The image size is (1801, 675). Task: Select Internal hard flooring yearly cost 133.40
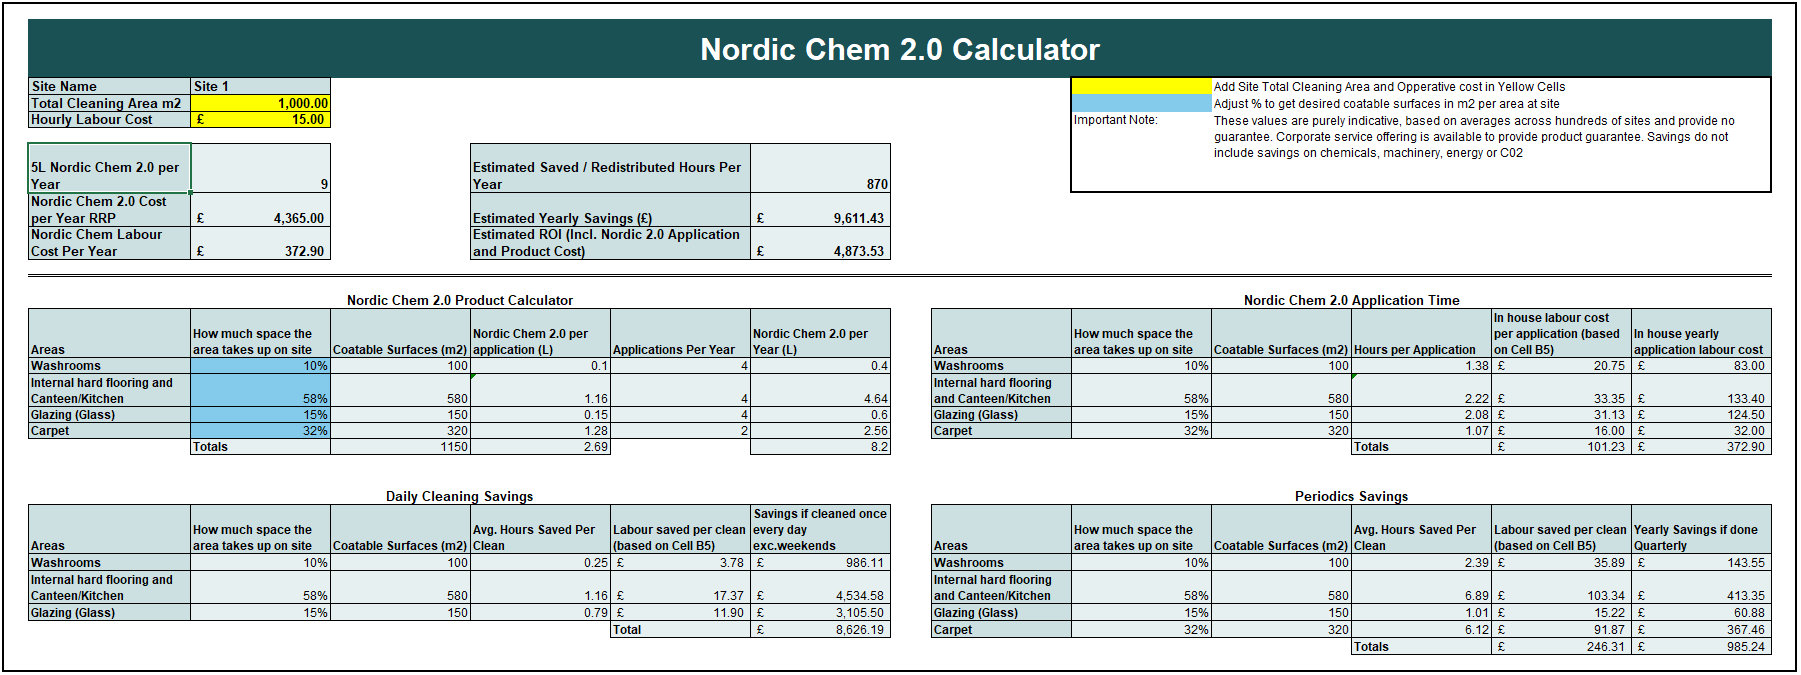pos(1701,390)
